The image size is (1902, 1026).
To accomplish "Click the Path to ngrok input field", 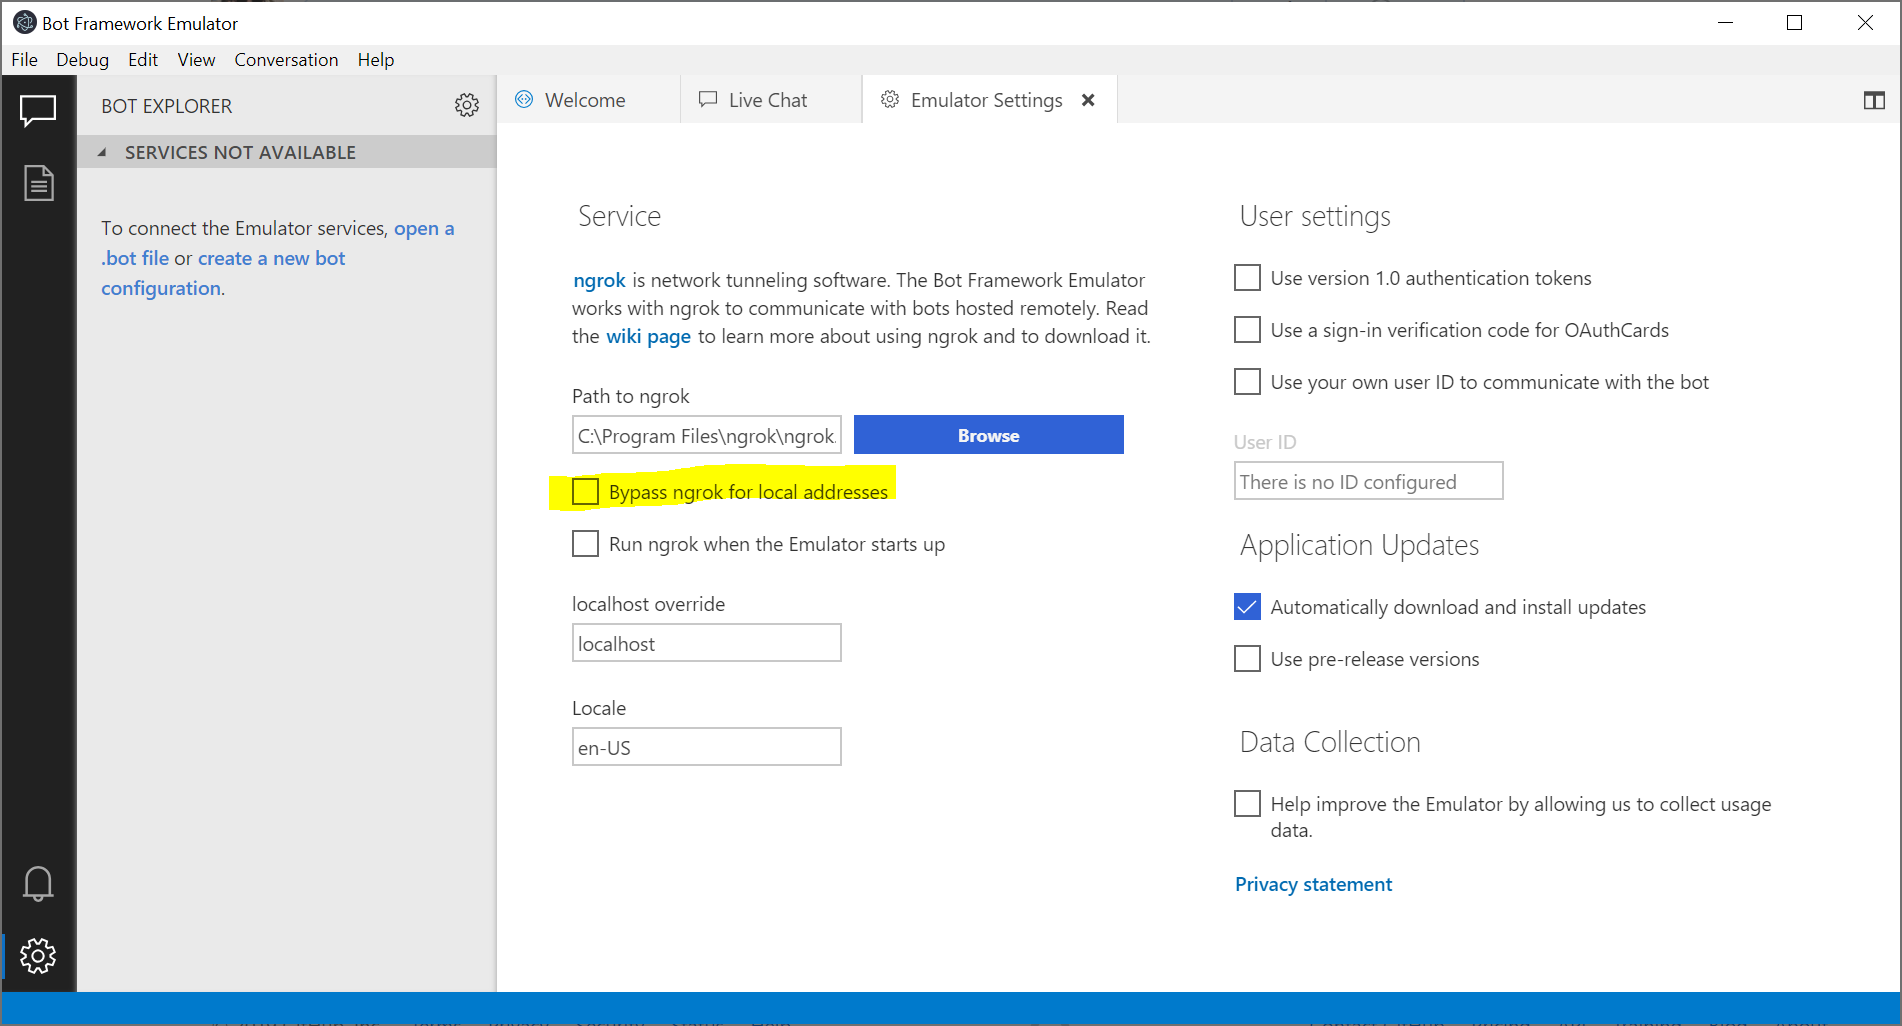I will coord(706,435).
